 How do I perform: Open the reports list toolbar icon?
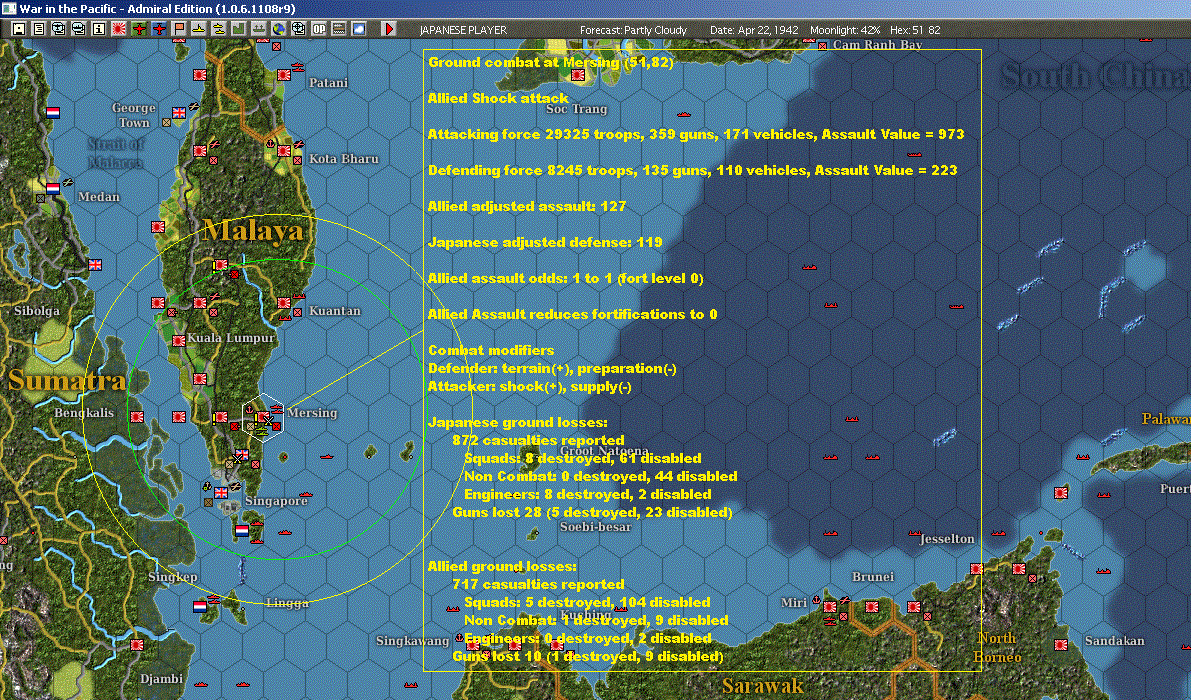39,29
